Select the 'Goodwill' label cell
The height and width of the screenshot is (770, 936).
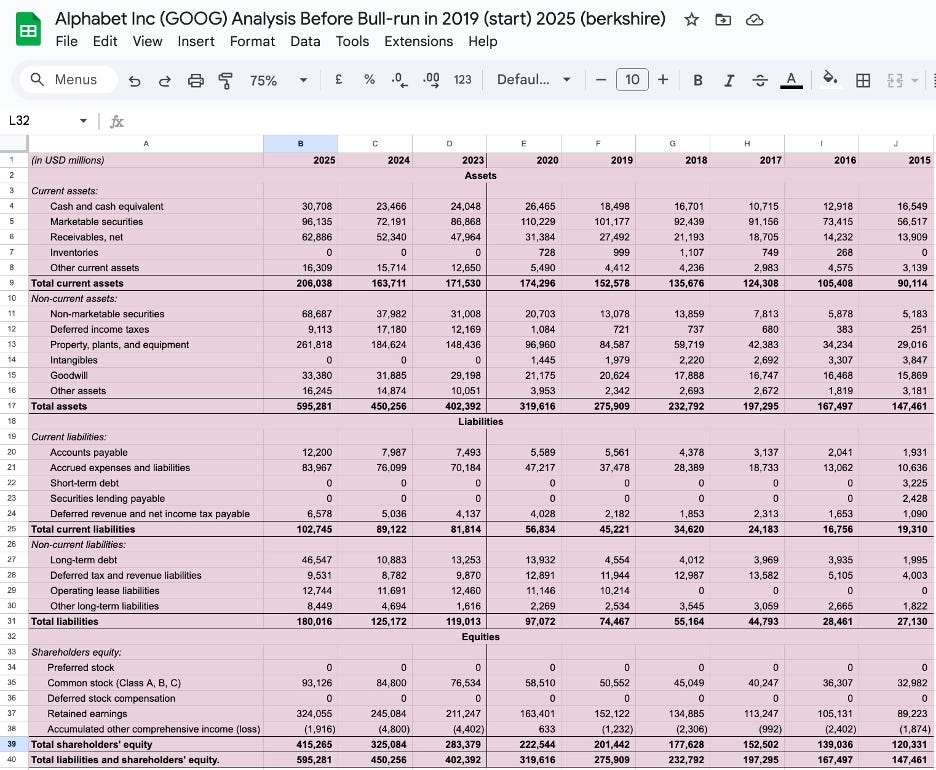coord(146,375)
